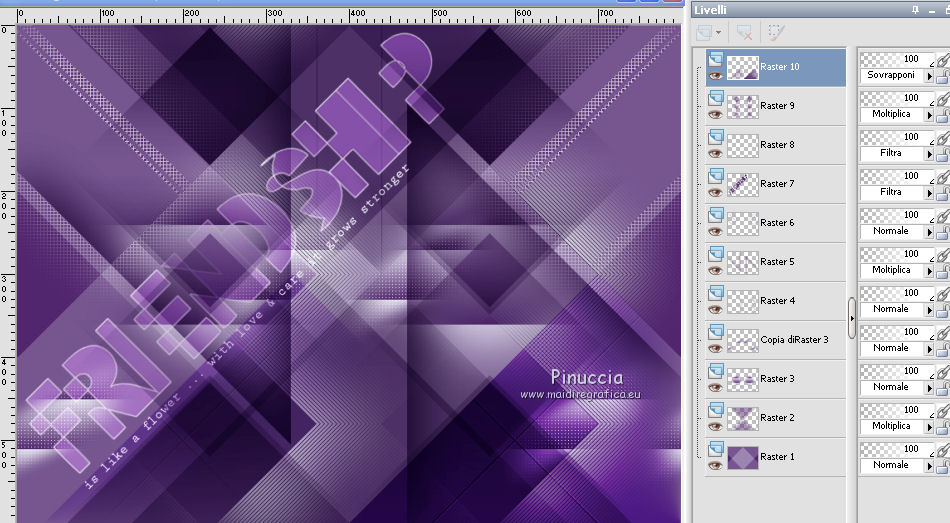This screenshot has width=950, height=523.
Task: Select the layer named Raster 5
Action: (777, 262)
